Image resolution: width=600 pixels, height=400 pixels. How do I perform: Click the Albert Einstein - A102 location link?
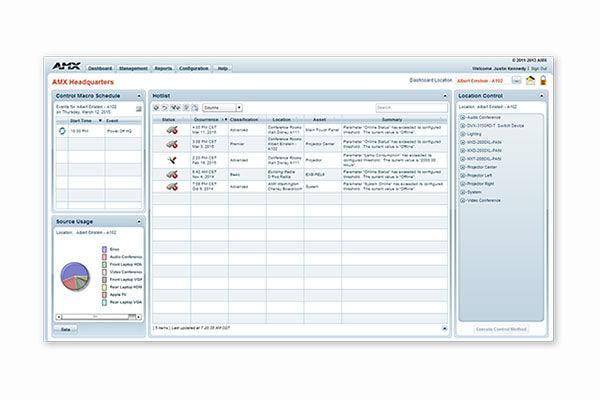coord(480,81)
